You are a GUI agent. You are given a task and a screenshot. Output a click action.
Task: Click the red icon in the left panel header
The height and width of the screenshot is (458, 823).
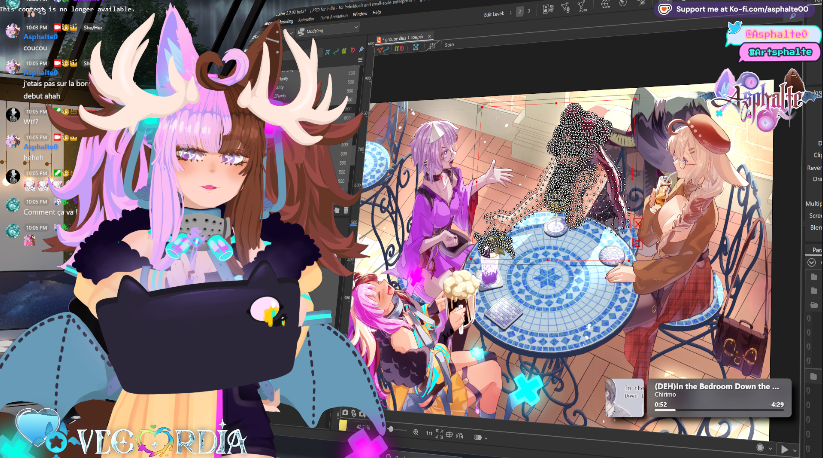click(x=353, y=50)
